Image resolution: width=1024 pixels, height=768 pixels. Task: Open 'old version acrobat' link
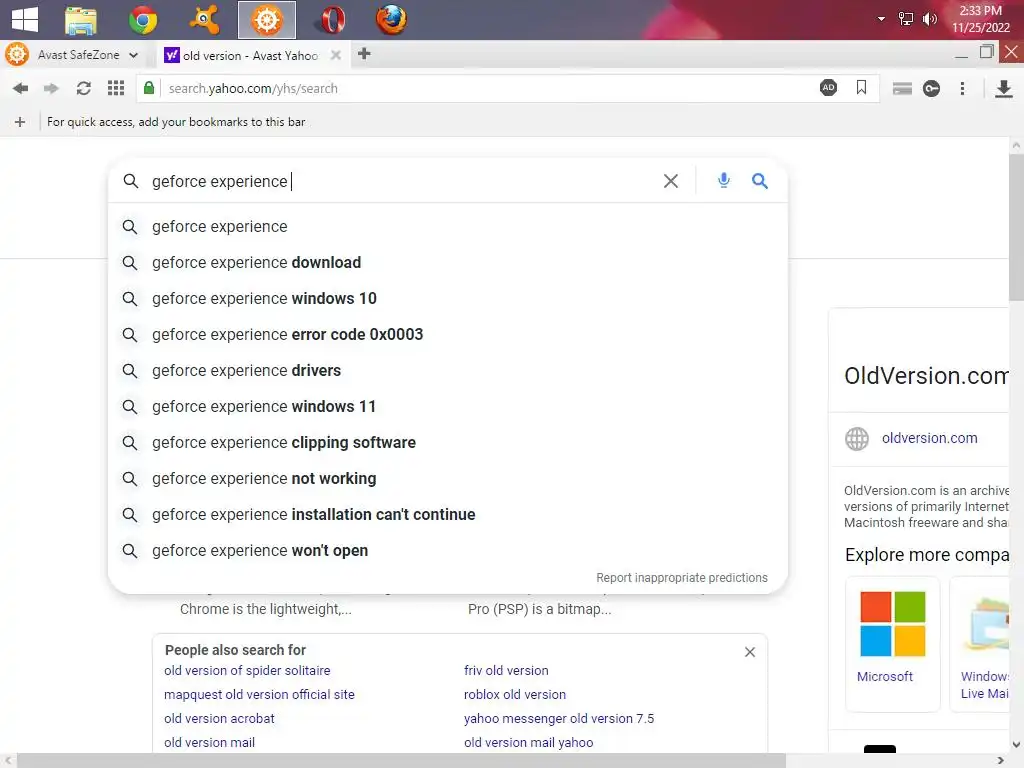219,718
